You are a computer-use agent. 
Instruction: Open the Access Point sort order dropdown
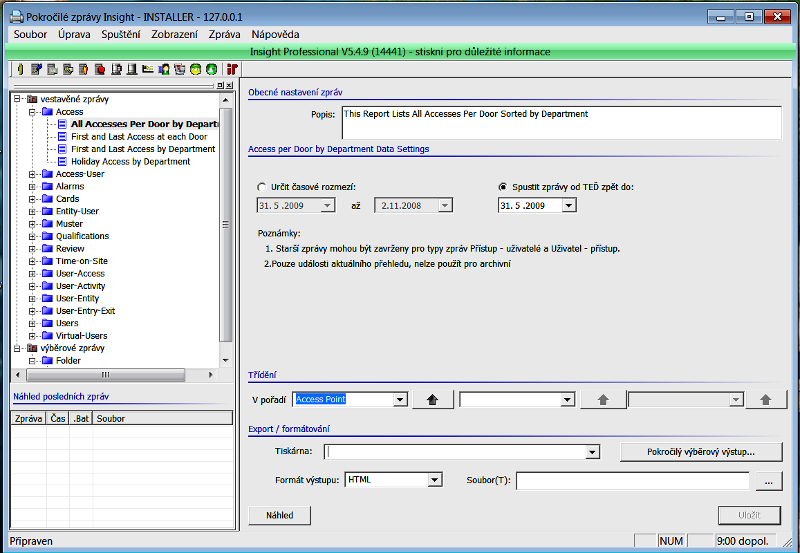coord(400,400)
